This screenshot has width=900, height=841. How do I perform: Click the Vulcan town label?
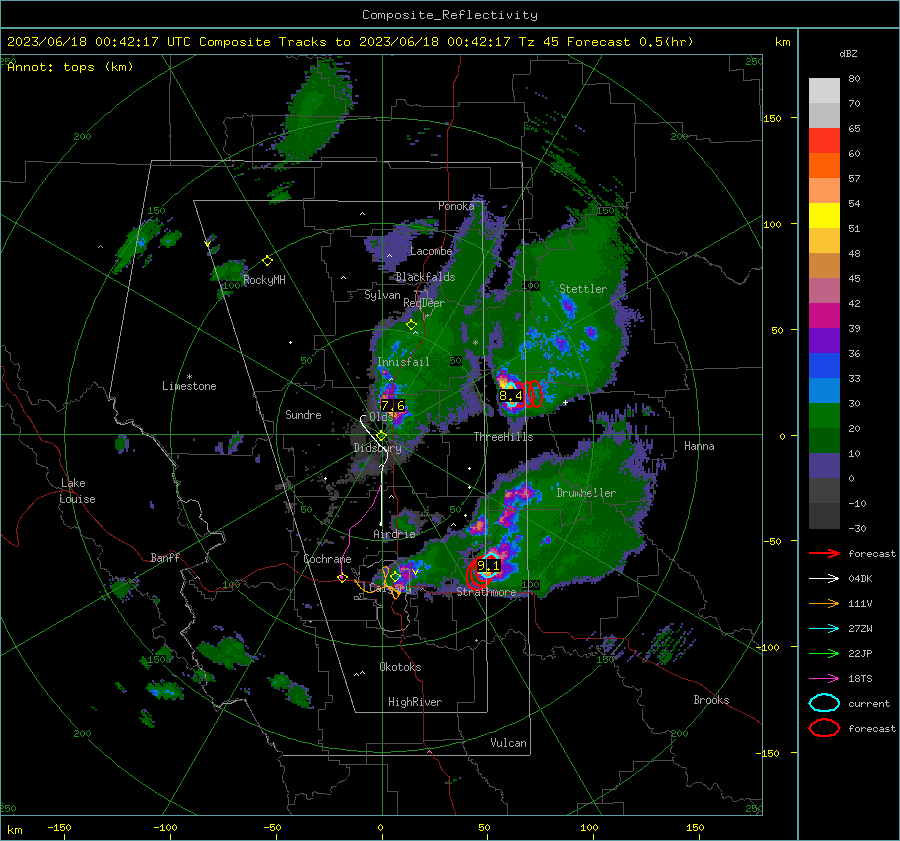click(x=508, y=743)
